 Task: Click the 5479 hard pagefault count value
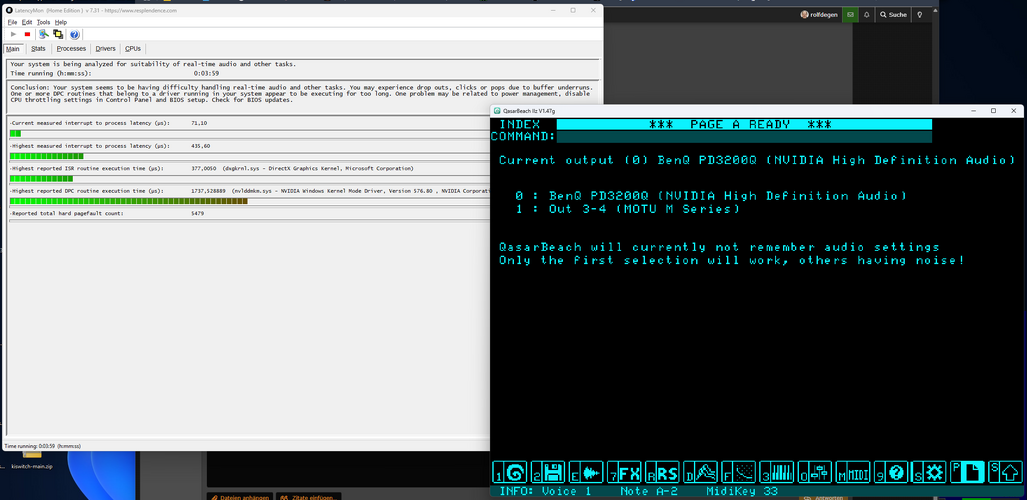pos(198,214)
